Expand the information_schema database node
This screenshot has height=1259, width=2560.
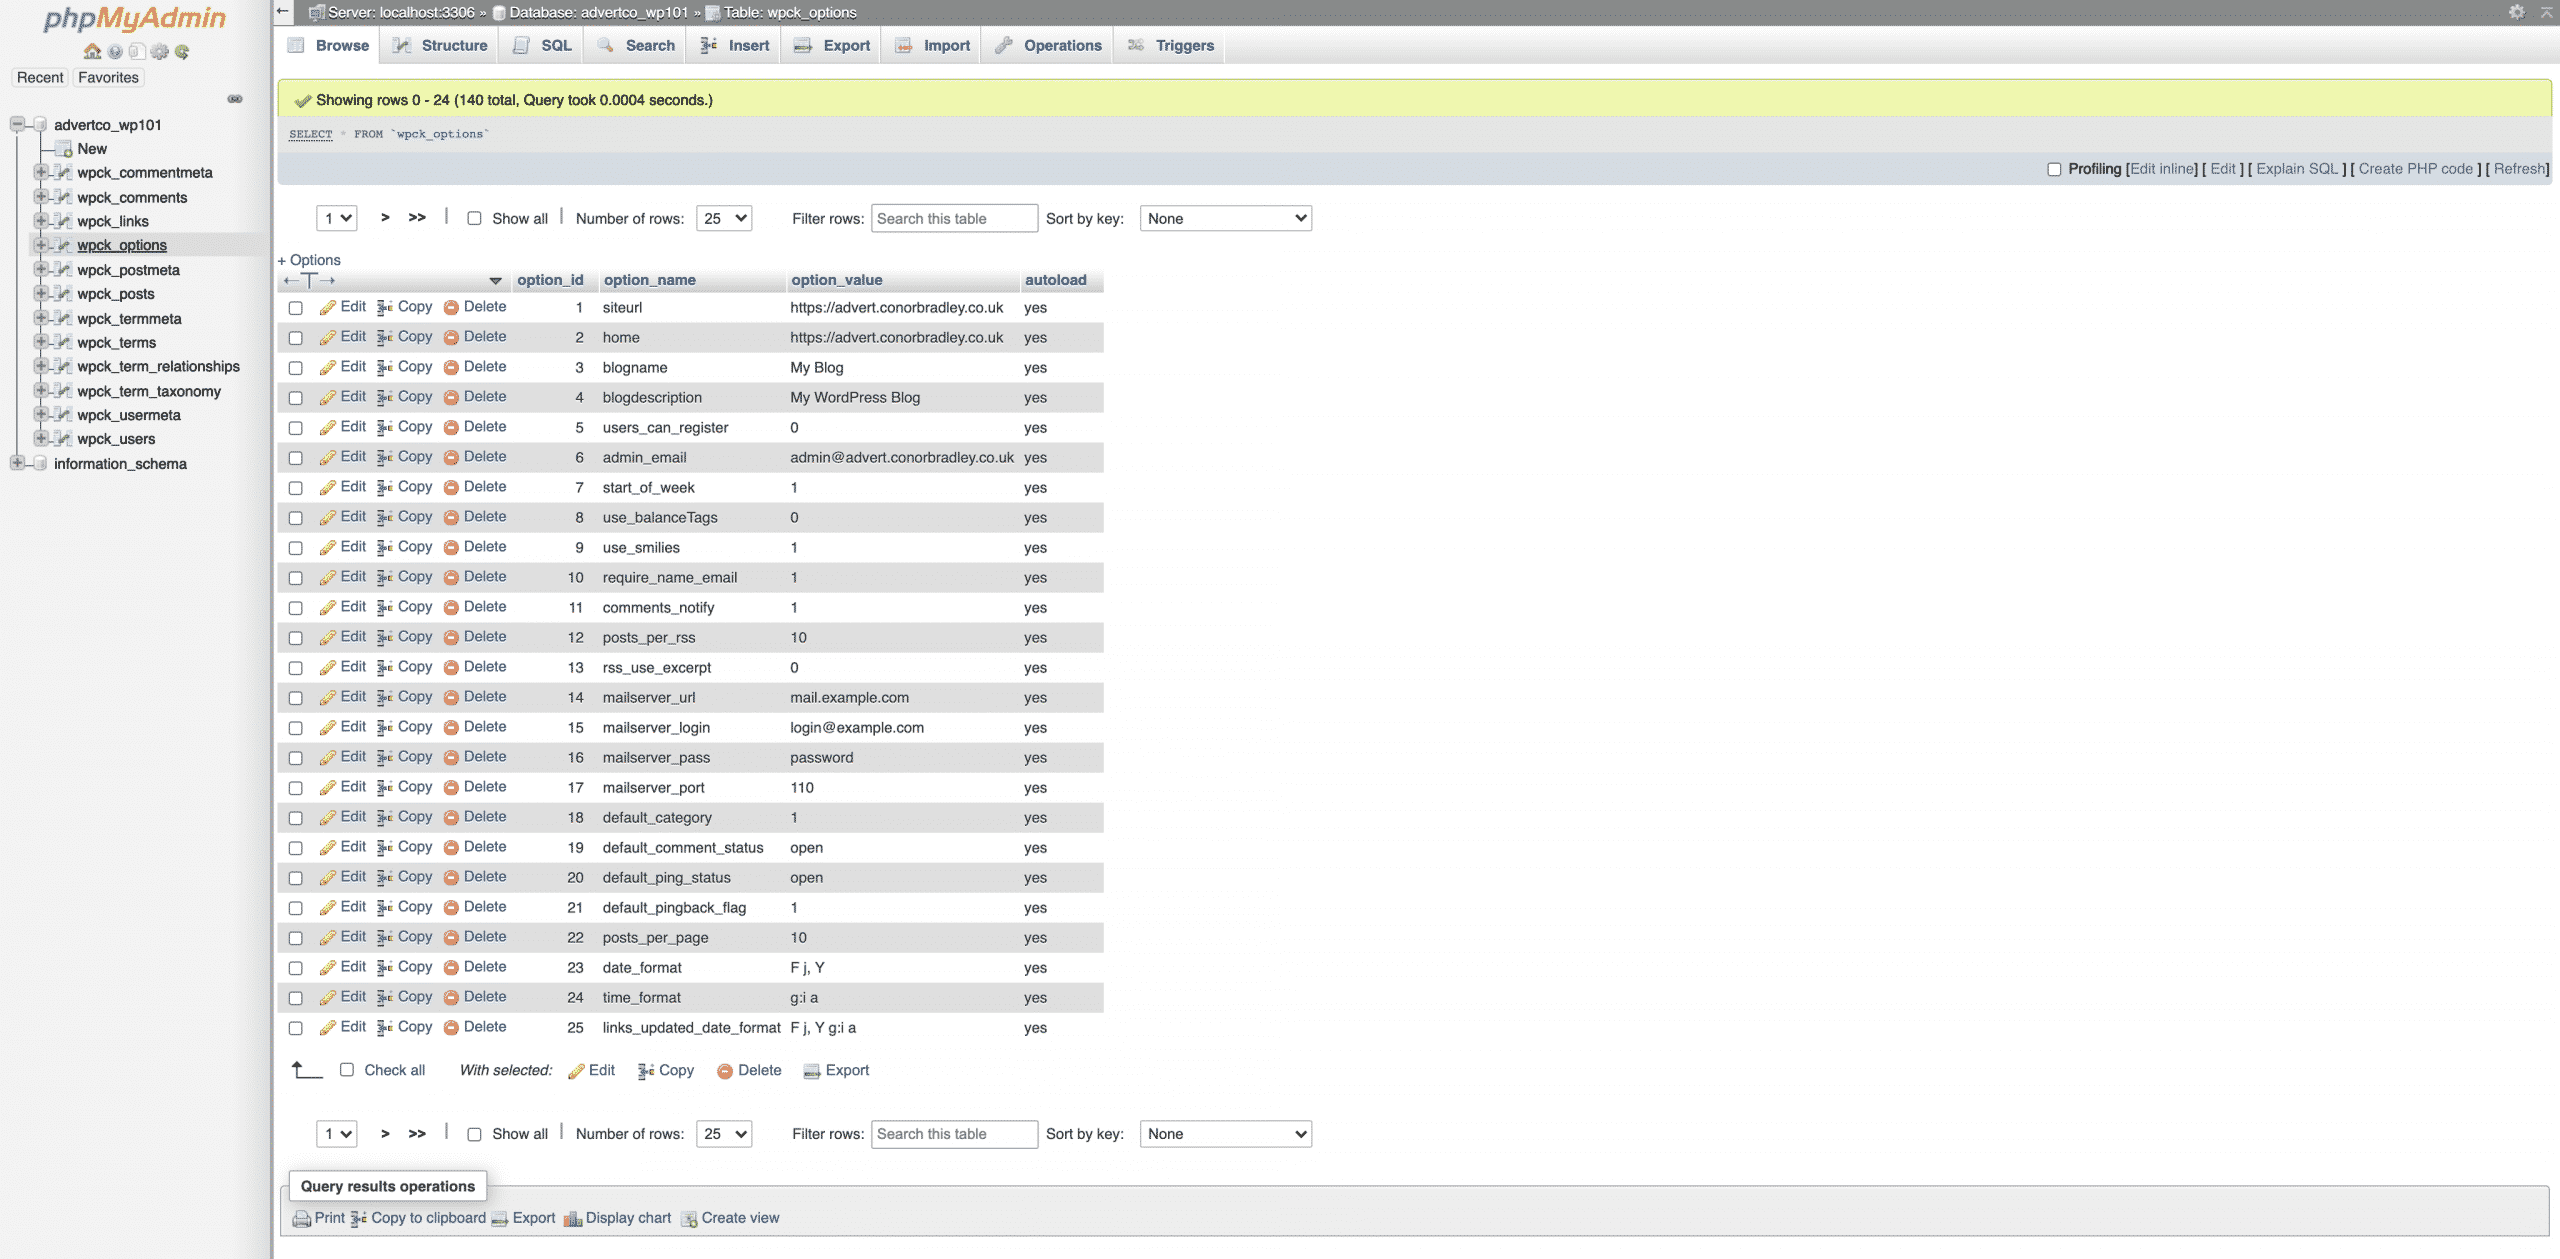pyautogui.click(x=17, y=464)
